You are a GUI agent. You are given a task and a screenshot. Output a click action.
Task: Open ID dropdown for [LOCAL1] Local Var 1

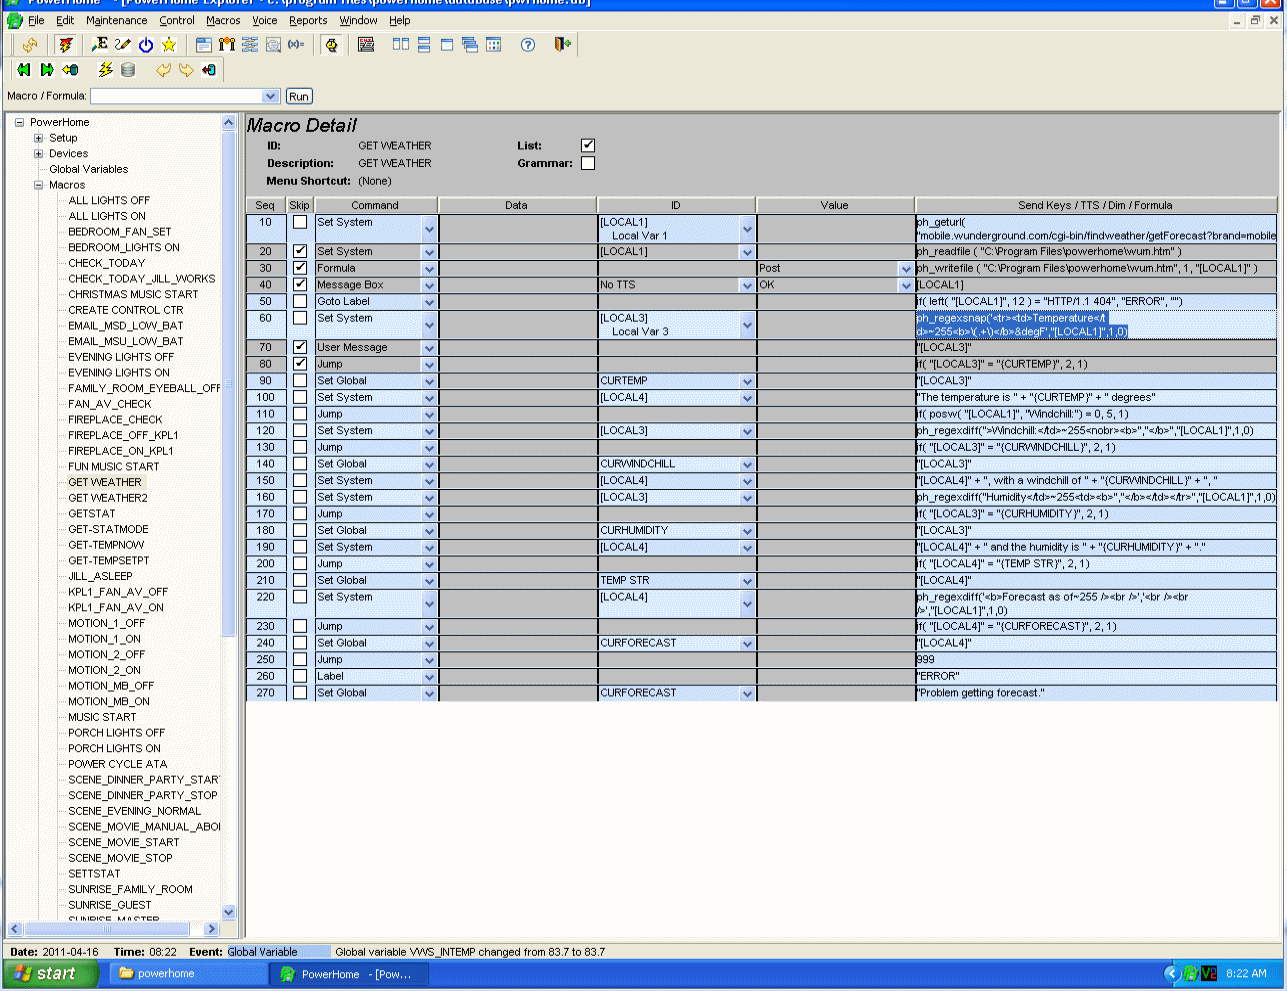747,229
